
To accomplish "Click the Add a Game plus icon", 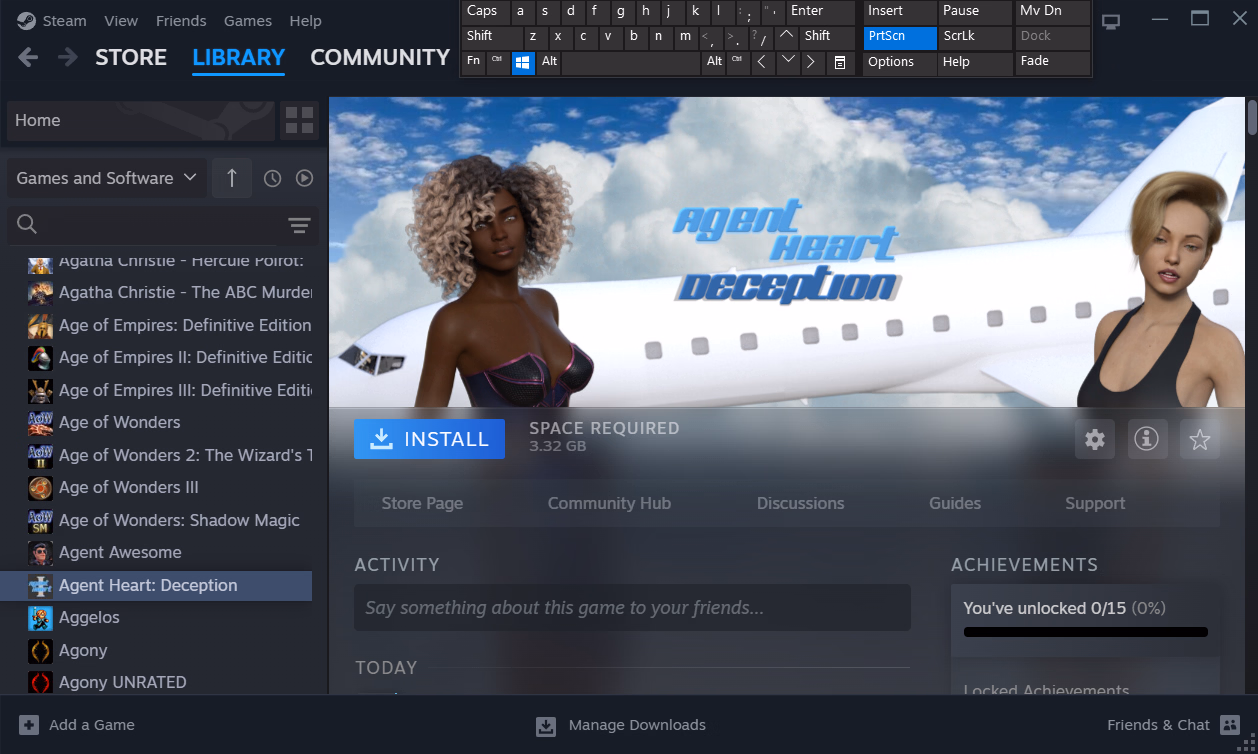I will [x=29, y=725].
